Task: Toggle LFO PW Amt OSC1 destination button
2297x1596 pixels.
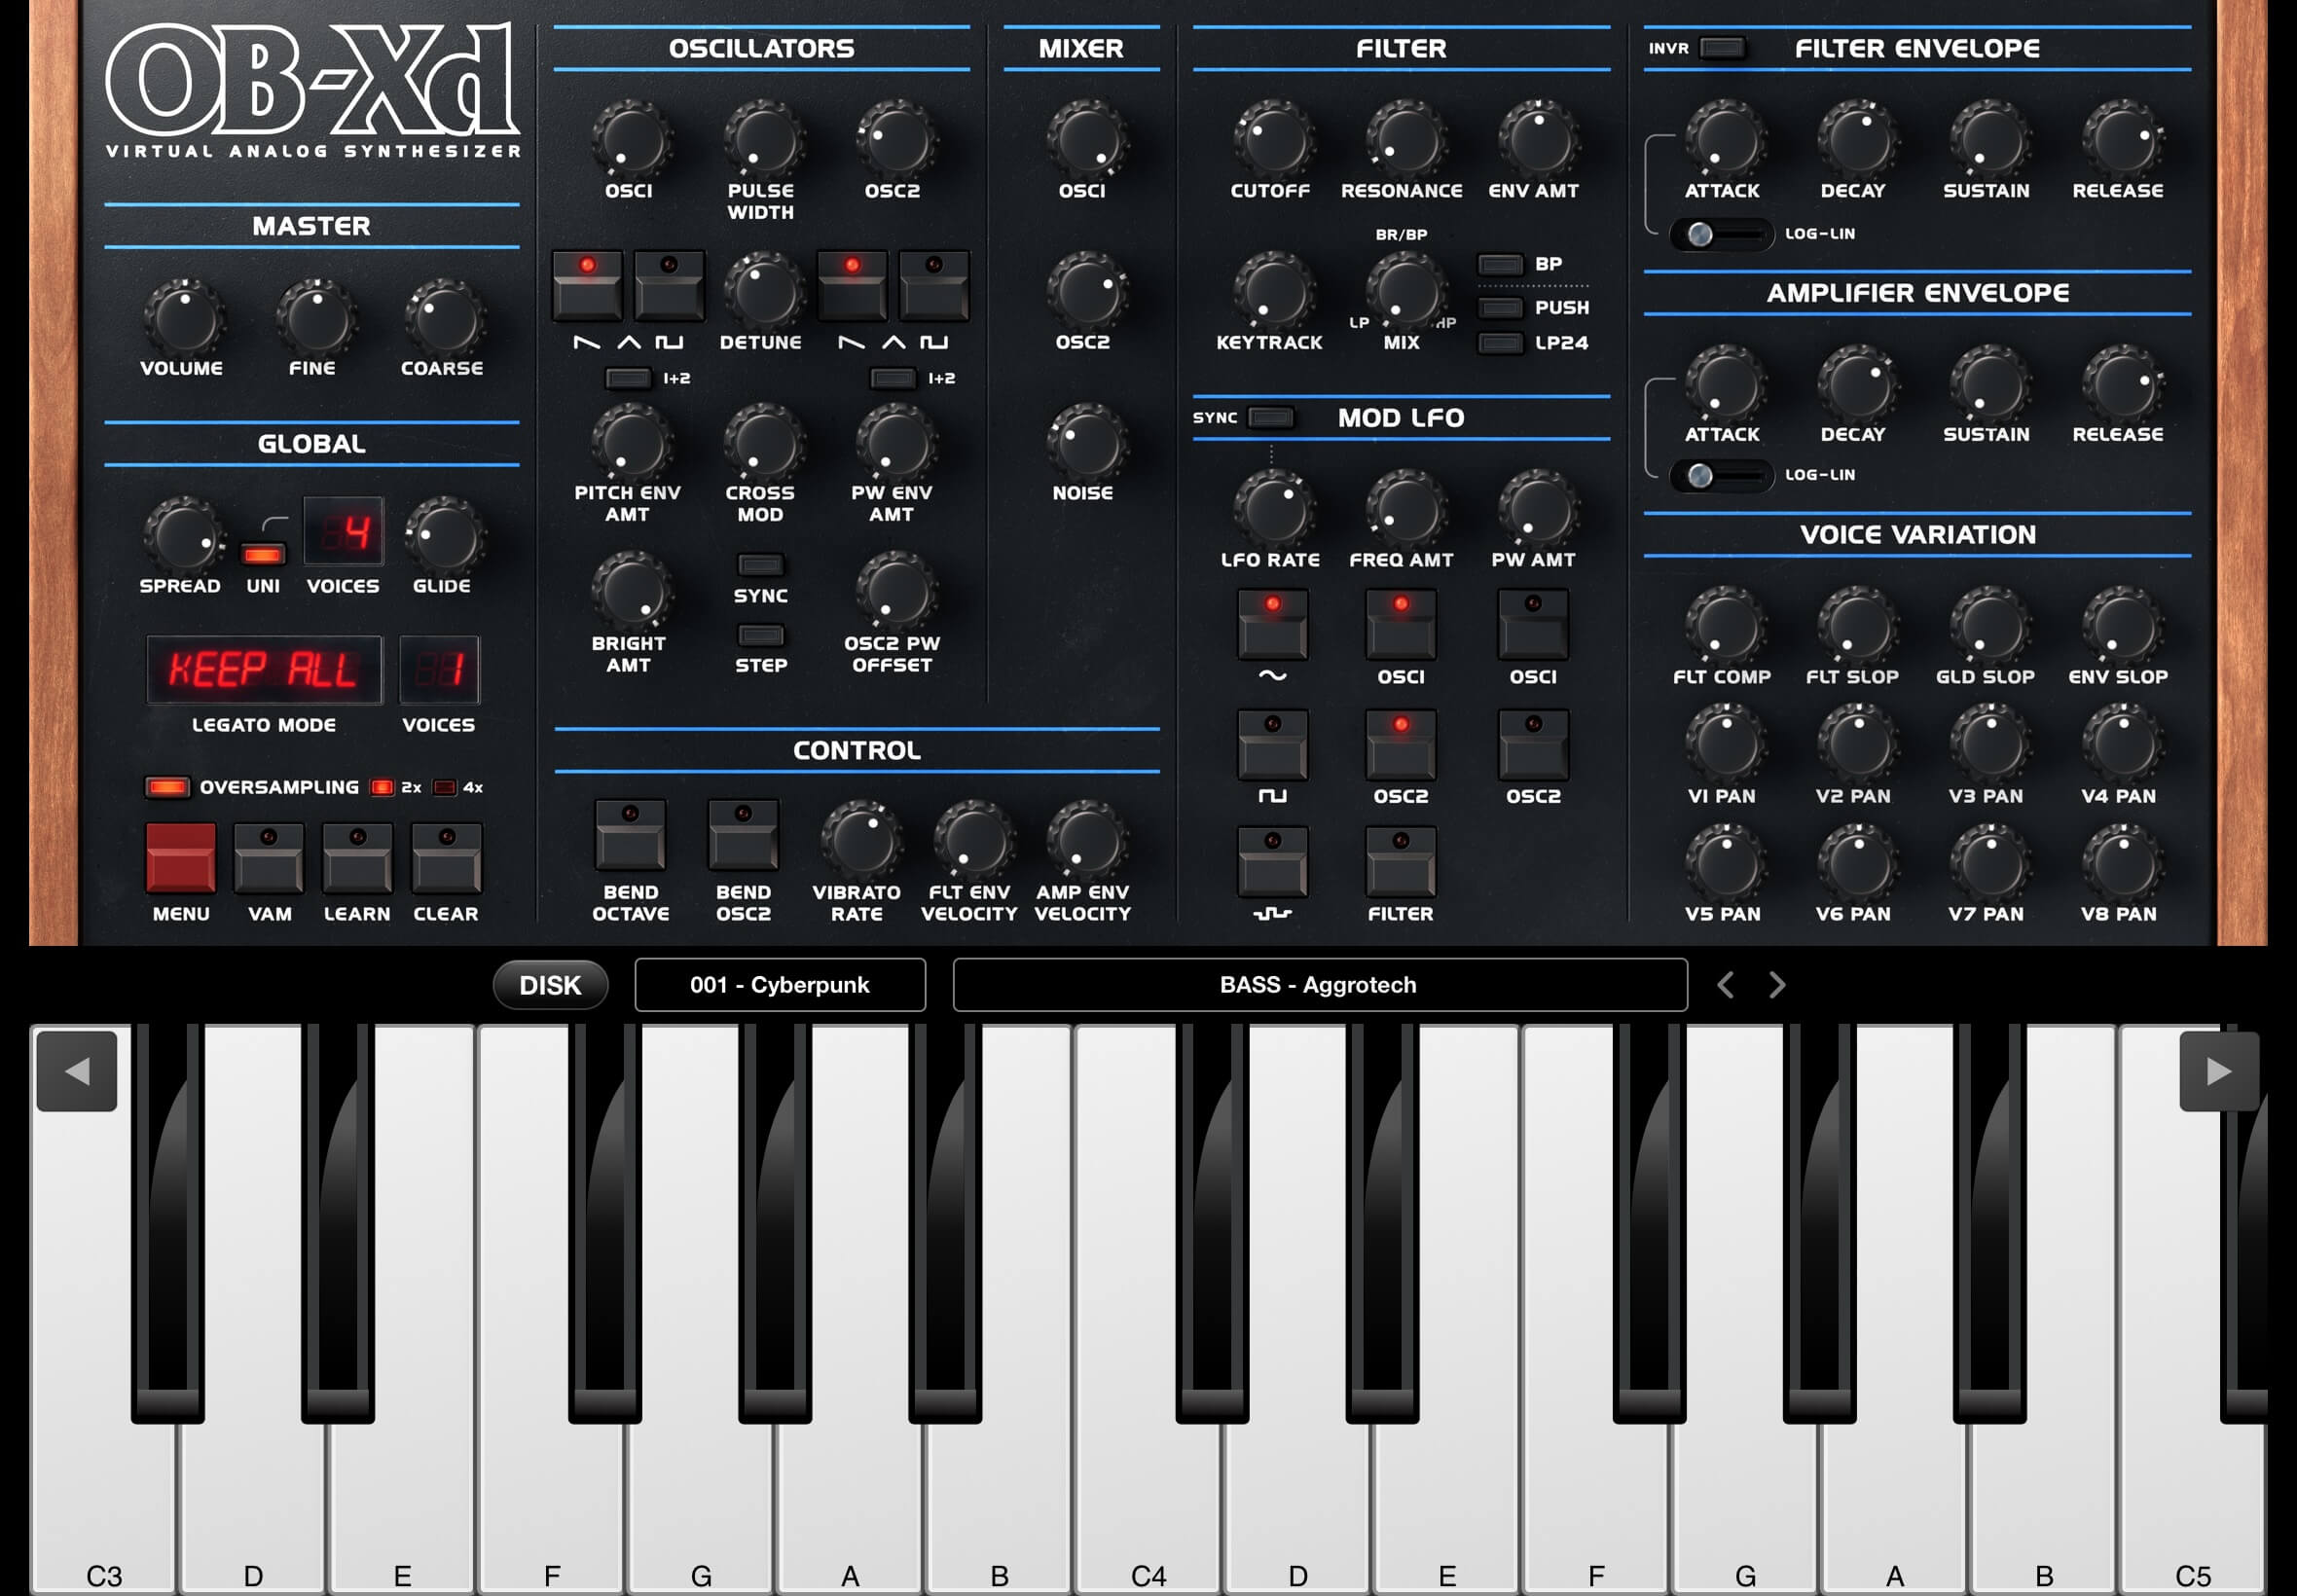Action: pos(1533,624)
